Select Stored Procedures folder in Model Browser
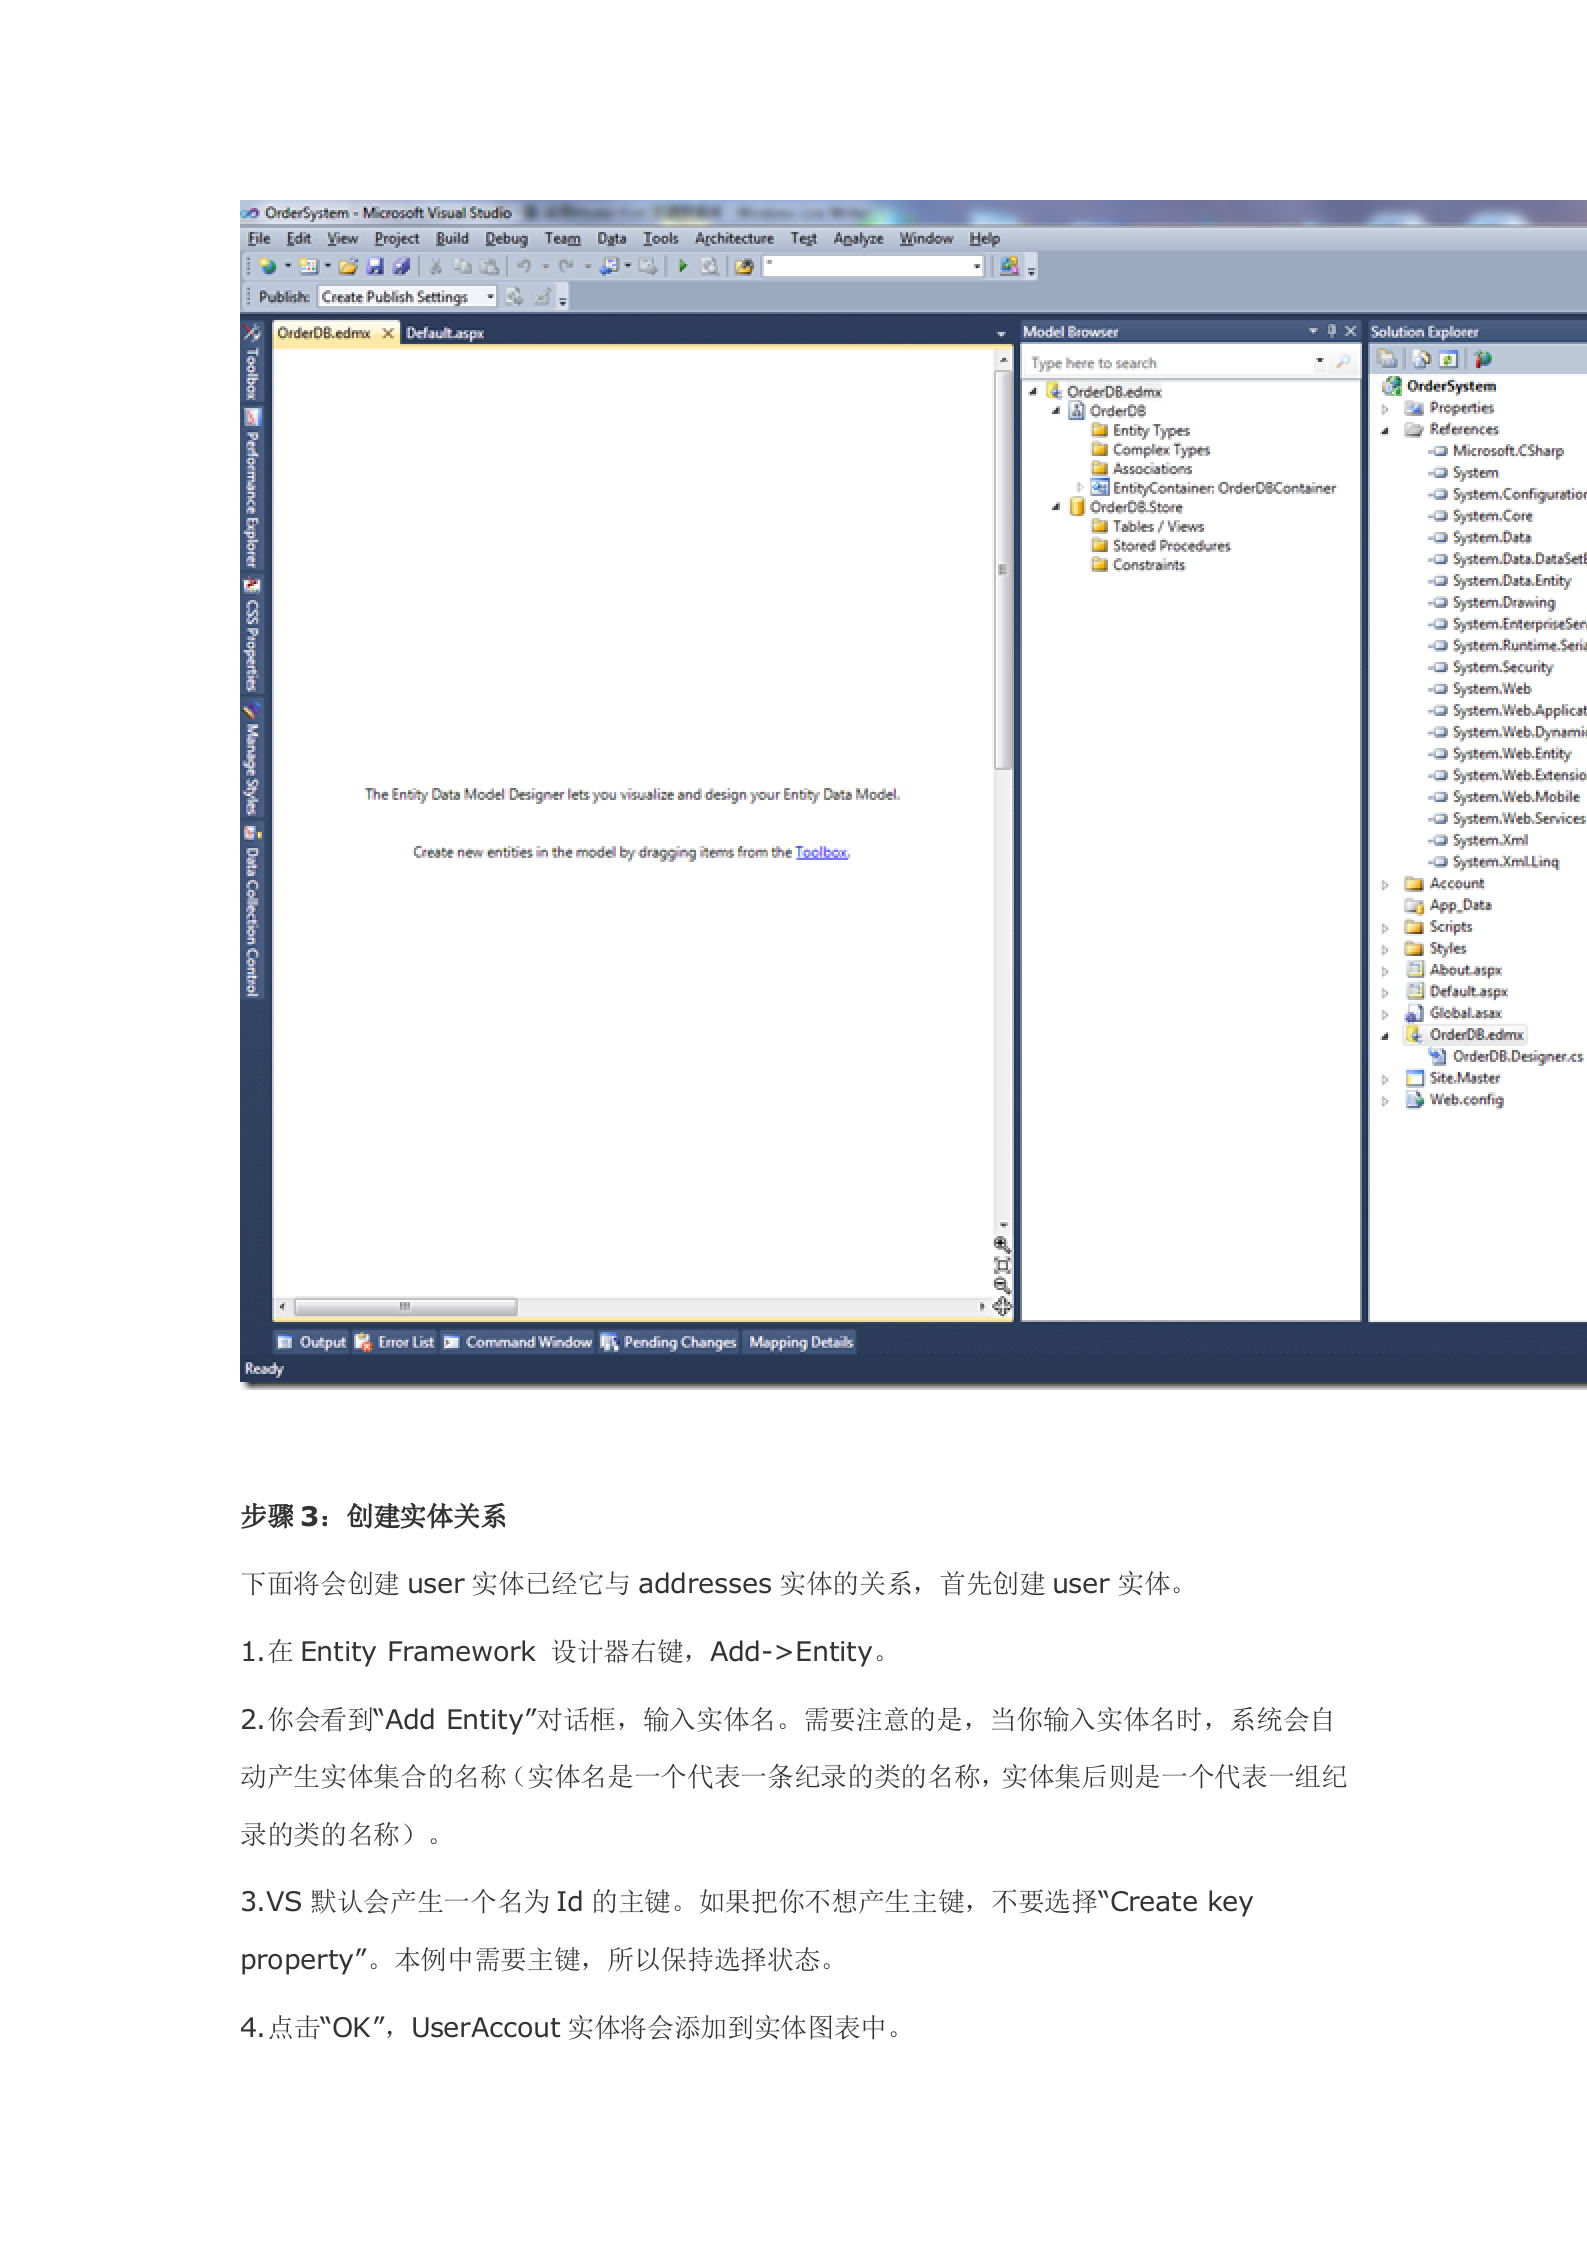The width and height of the screenshot is (1587, 2245). coord(1161,545)
